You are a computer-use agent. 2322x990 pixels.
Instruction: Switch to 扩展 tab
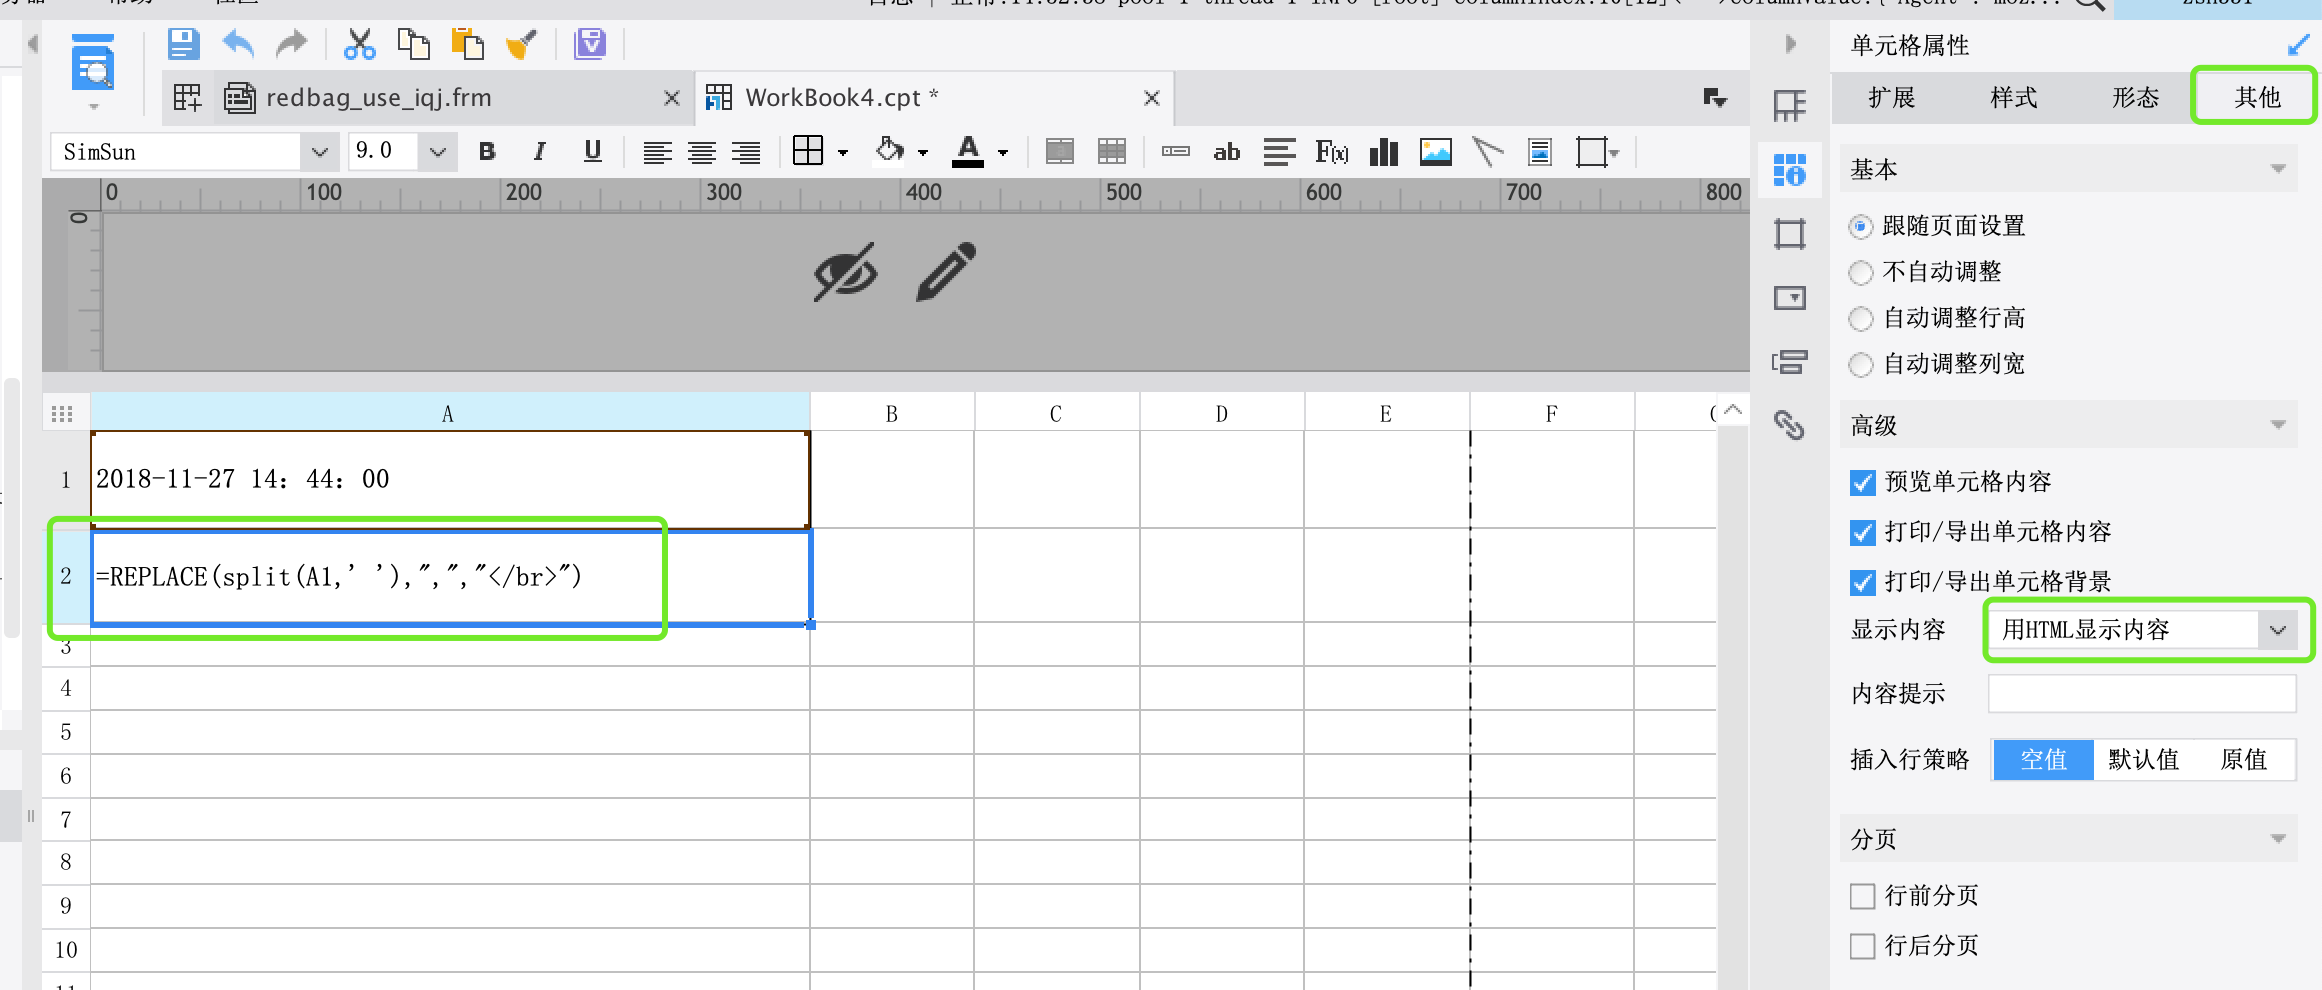pyautogui.click(x=1892, y=97)
